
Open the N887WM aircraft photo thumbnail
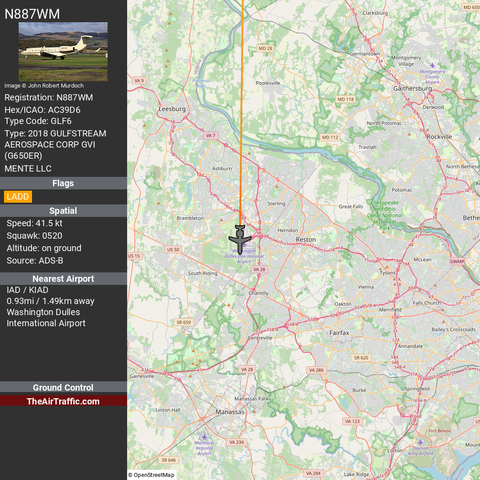(63, 52)
